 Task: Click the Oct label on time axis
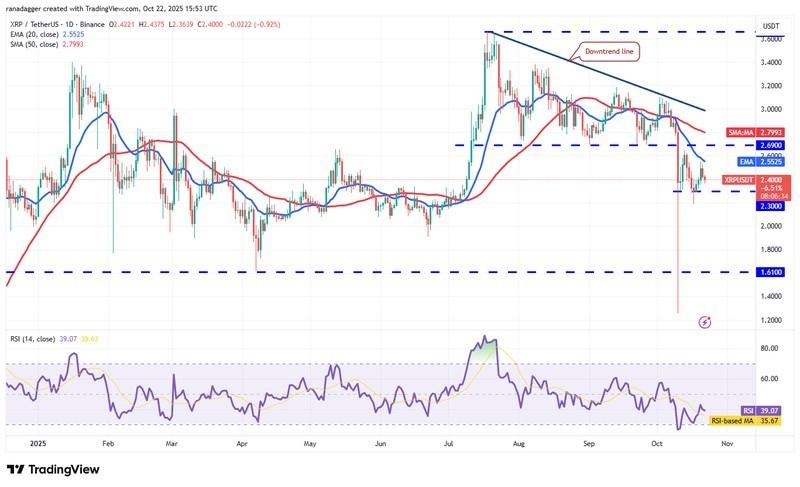click(656, 442)
